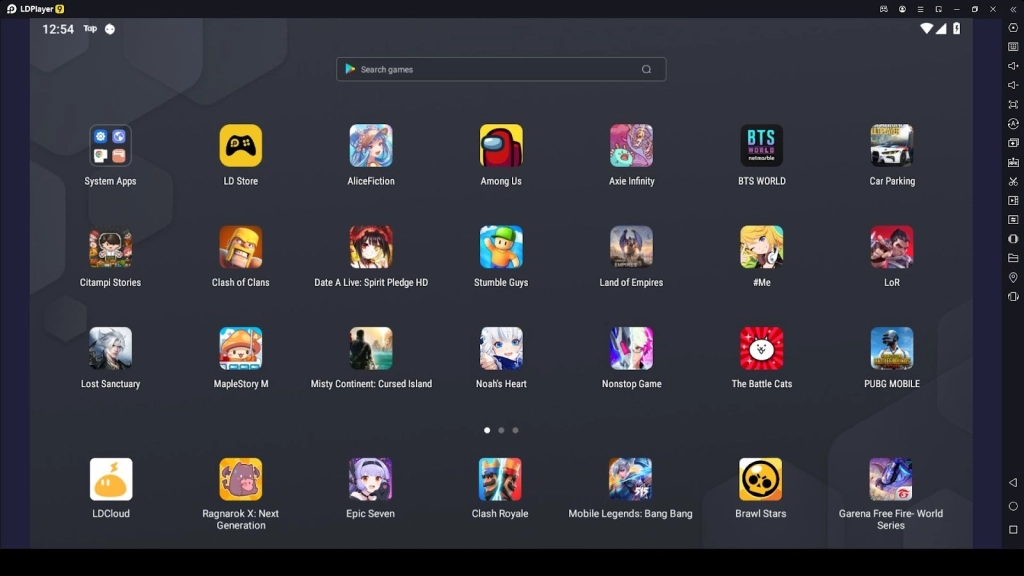Image resolution: width=1024 pixels, height=576 pixels.
Task: Click the Google Play logo in search bar
Action: (x=350, y=69)
